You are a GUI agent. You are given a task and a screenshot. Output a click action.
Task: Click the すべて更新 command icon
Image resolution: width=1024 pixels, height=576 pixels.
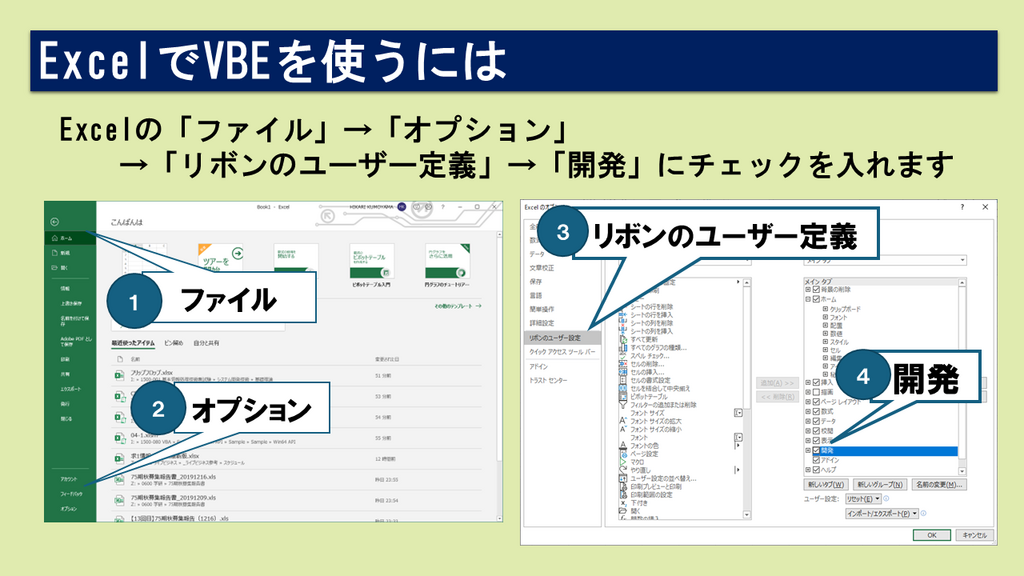point(623,340)
